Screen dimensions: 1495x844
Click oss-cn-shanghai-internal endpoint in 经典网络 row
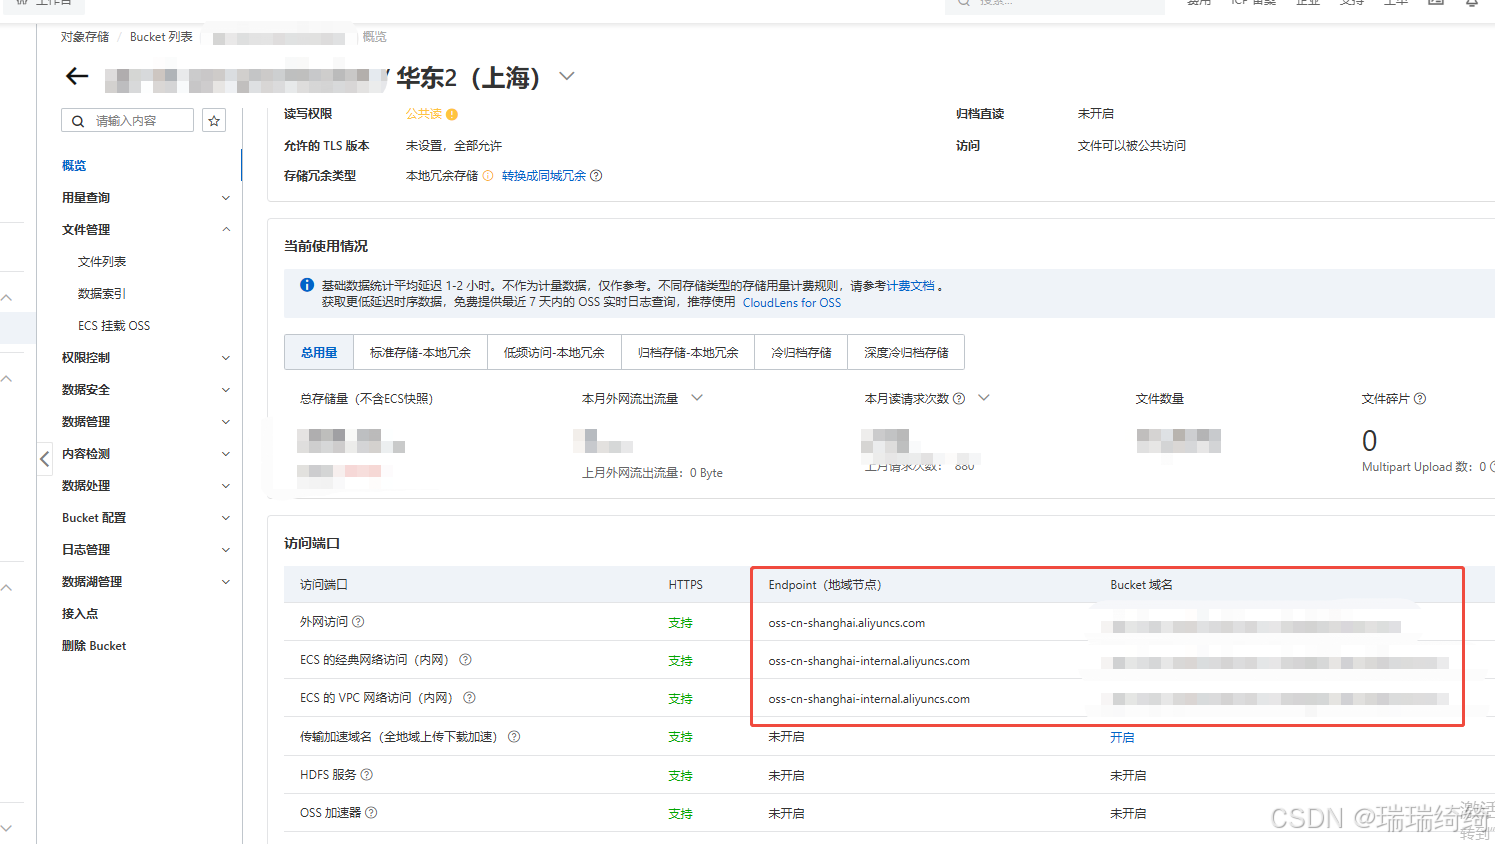[869, 661]
